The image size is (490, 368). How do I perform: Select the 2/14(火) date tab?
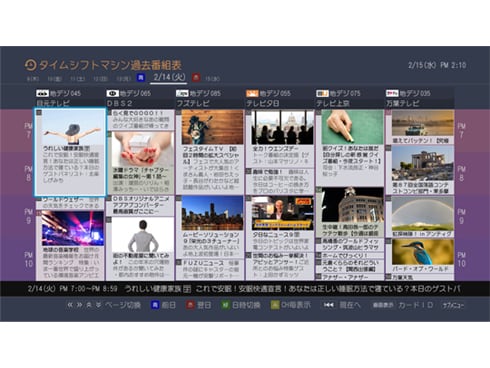click(169, 77)
